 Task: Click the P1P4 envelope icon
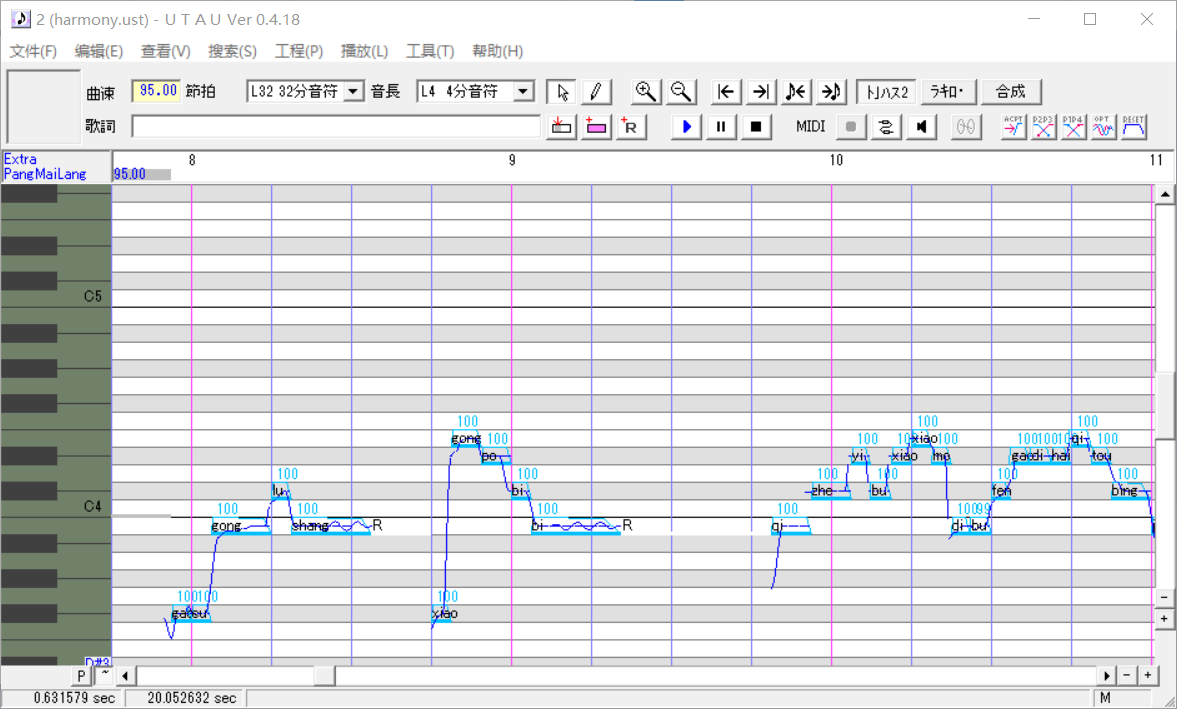[x=1073, y=127]
